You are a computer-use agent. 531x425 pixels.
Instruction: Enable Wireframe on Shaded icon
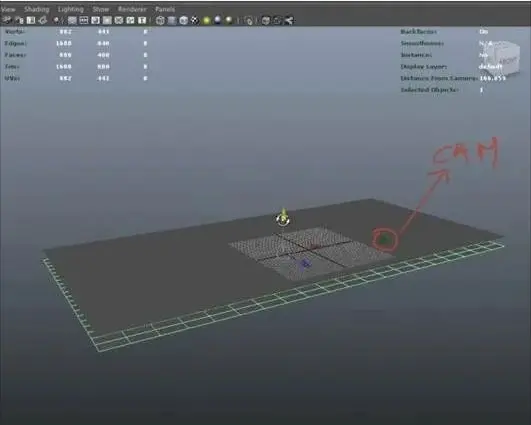[184, 21]
